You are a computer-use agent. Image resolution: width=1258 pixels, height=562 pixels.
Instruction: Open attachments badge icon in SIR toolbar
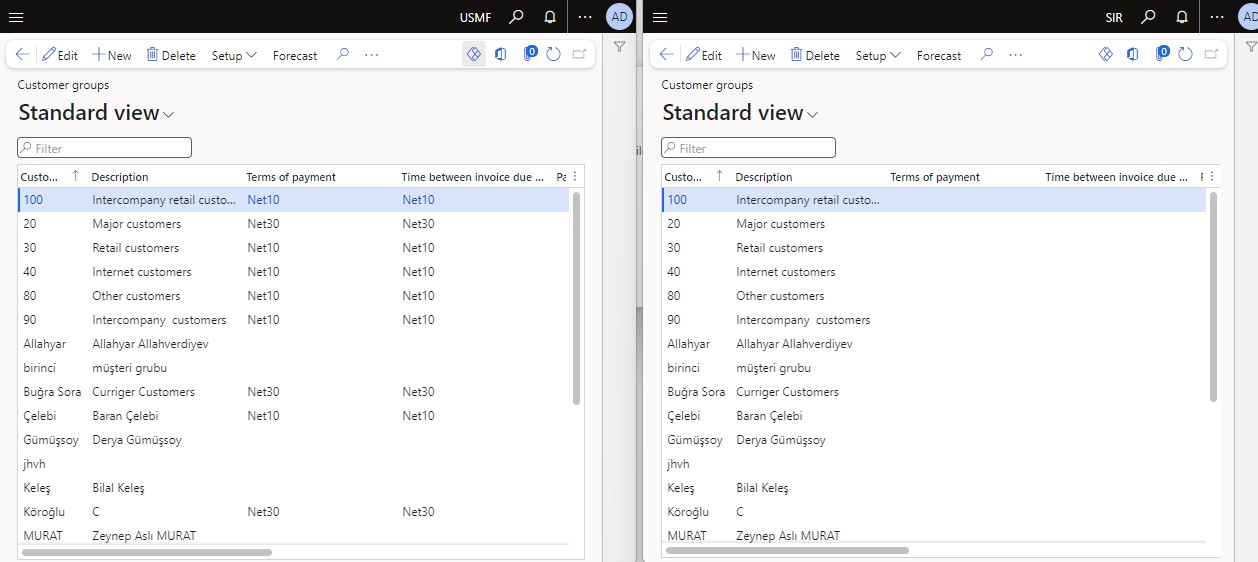point(1162,53)
